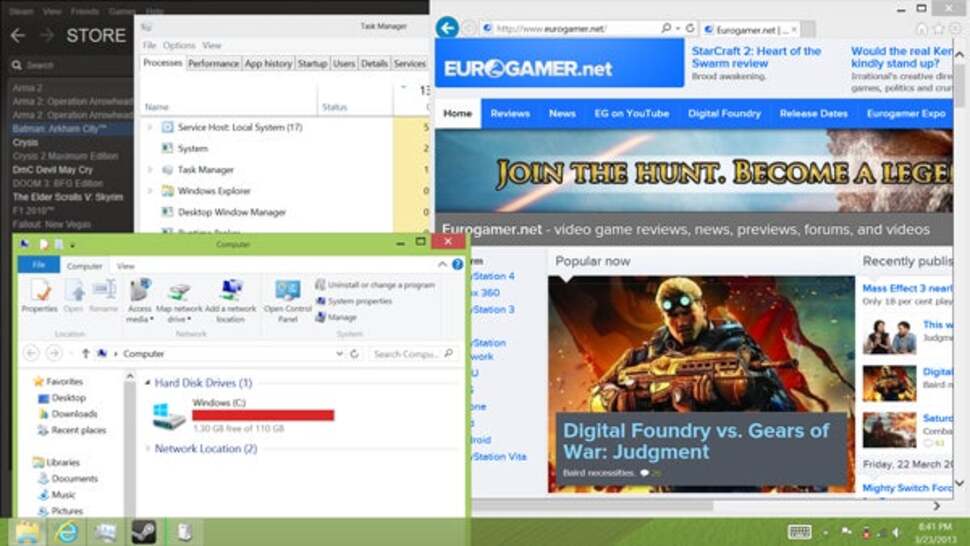
Task: Click the Explorer up arrow
Action: 85,354
